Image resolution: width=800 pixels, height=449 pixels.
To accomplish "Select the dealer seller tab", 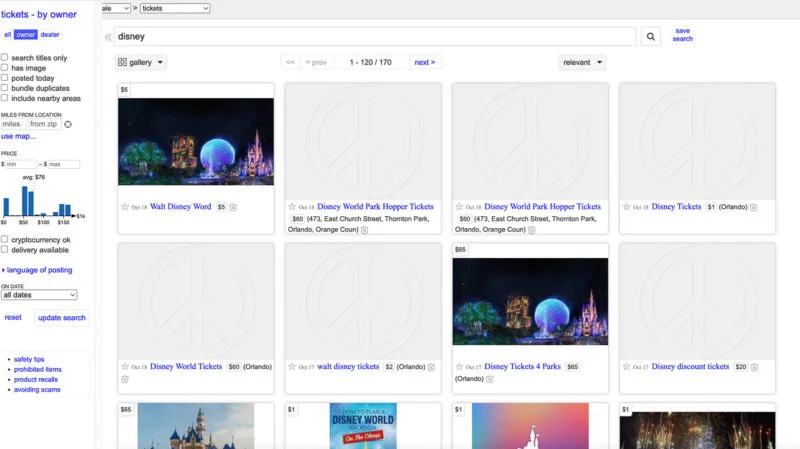I will (x=50, y=35).
